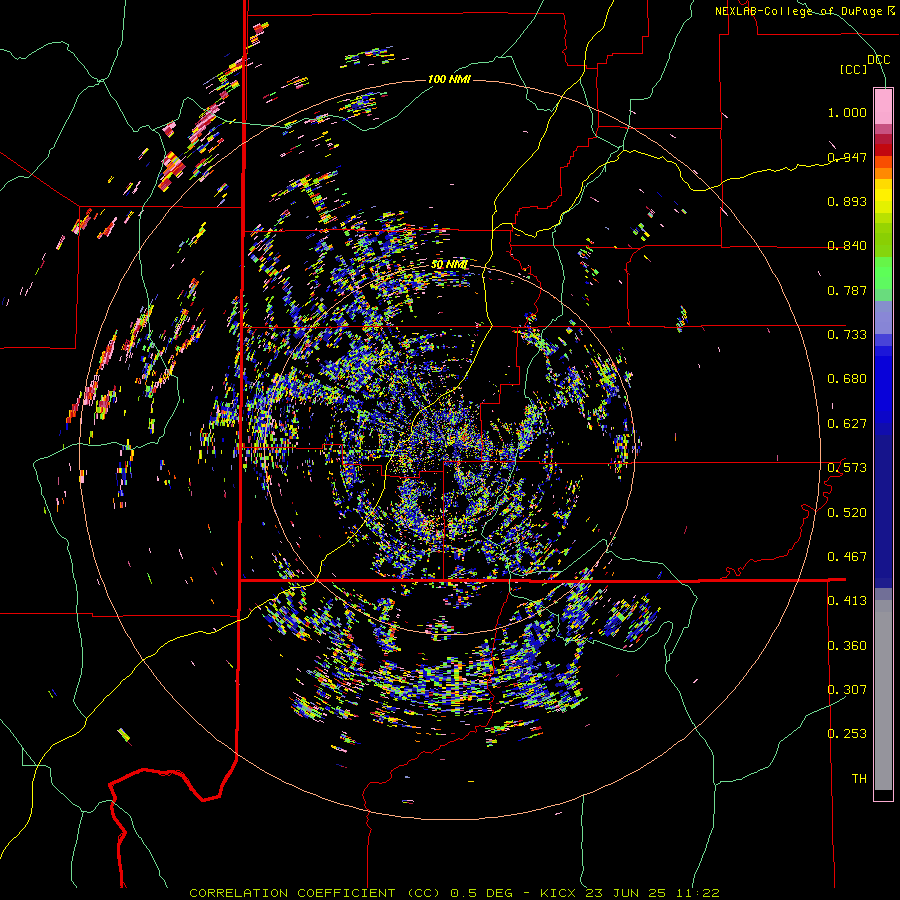The image size is (900, 900).
Task: Click the 100 NMI range ring label
Action: (x=449, y=79)
